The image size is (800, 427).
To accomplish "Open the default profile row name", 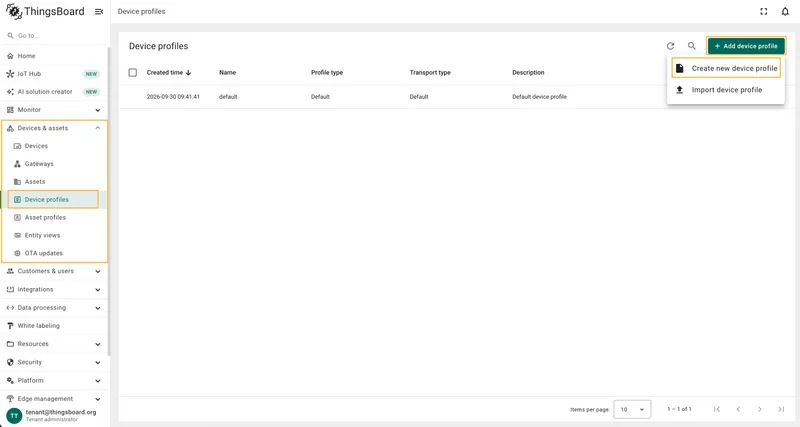I will click(x=228, y=96).
